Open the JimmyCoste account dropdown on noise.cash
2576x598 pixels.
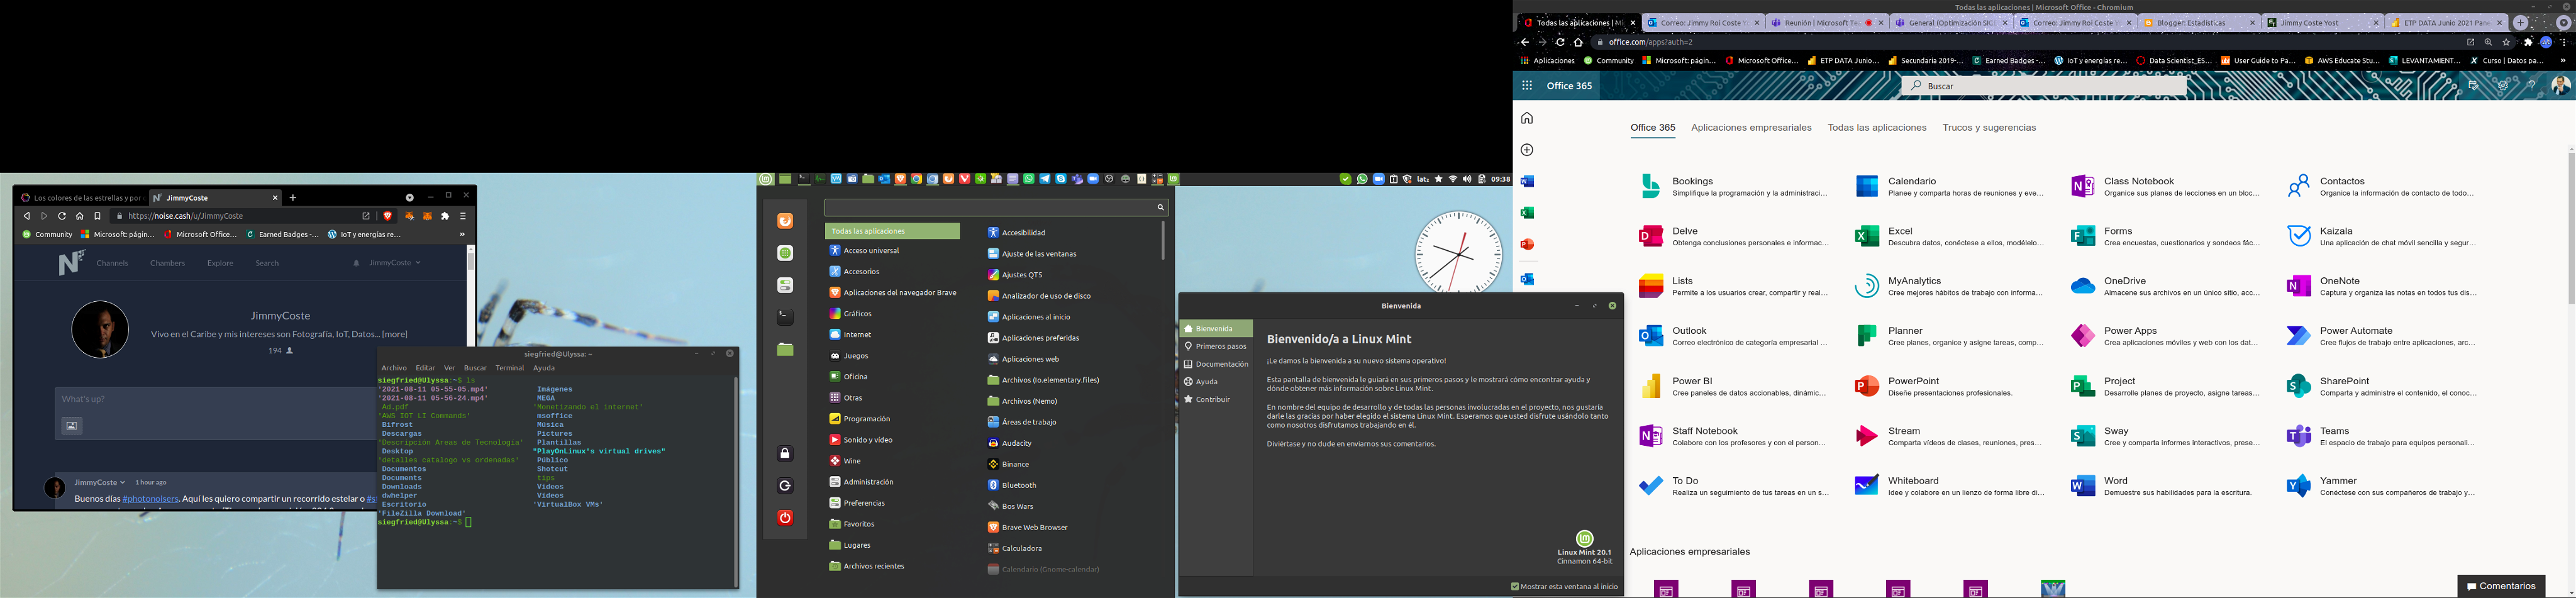pos(395,263)
